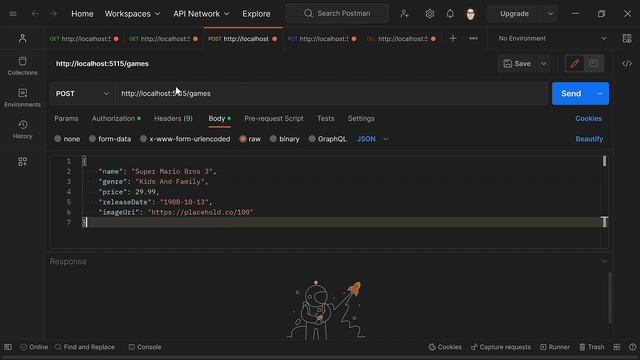Switch to the Settings tab

(361, 118)
